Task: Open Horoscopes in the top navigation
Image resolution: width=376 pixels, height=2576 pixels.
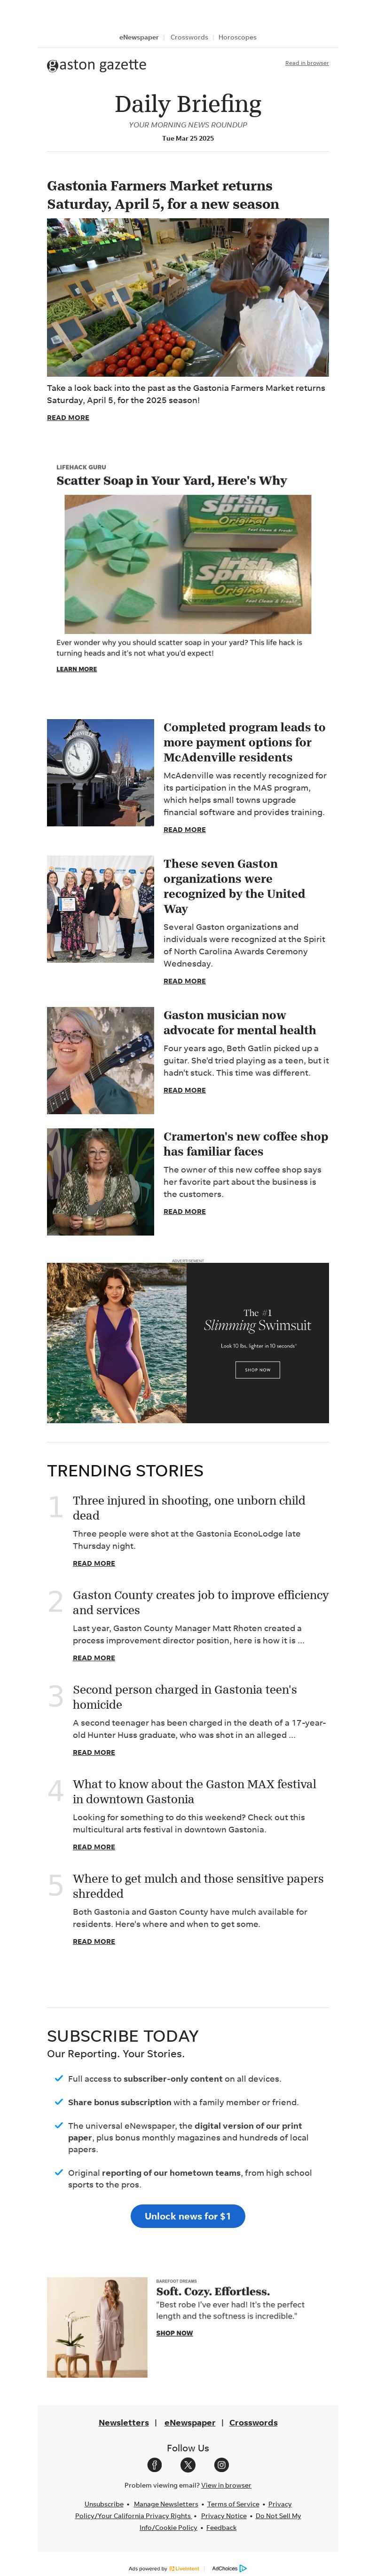Action: click(x=237, y=37)
